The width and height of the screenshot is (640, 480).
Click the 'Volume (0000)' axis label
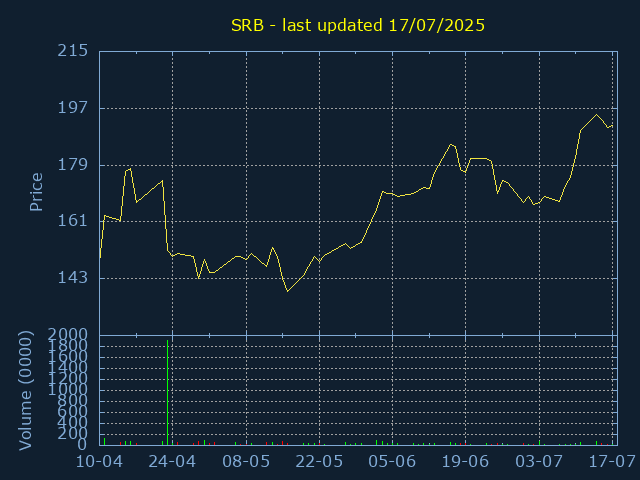click(x=25, y=391)
